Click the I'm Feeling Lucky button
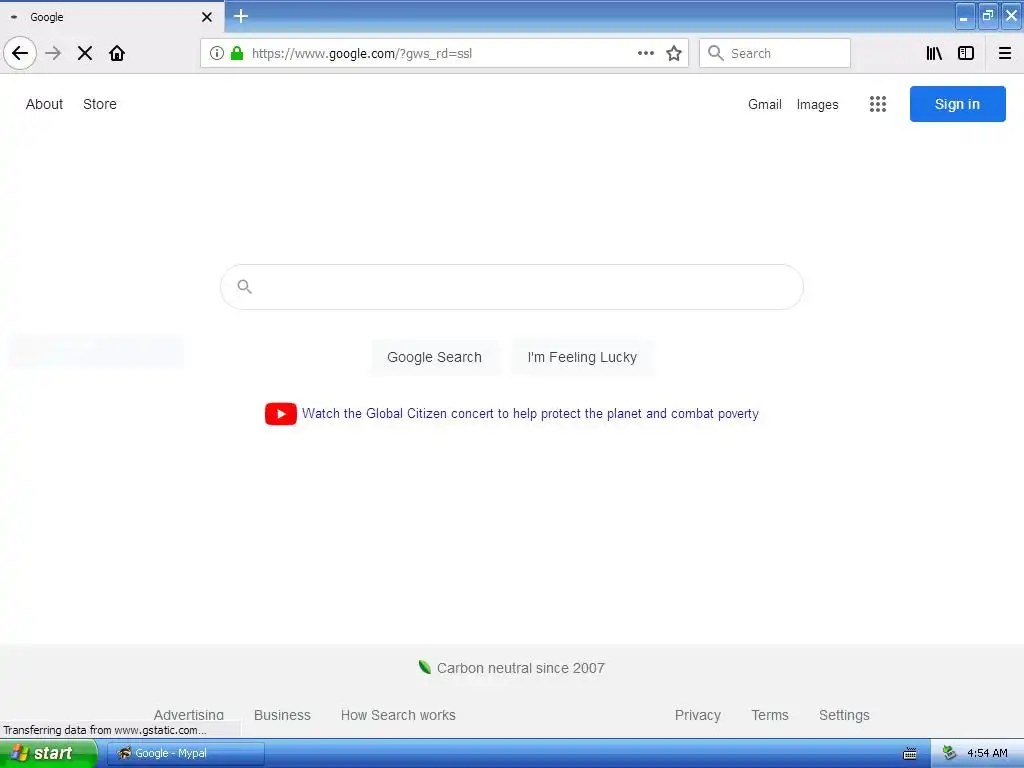 (582, 357)
